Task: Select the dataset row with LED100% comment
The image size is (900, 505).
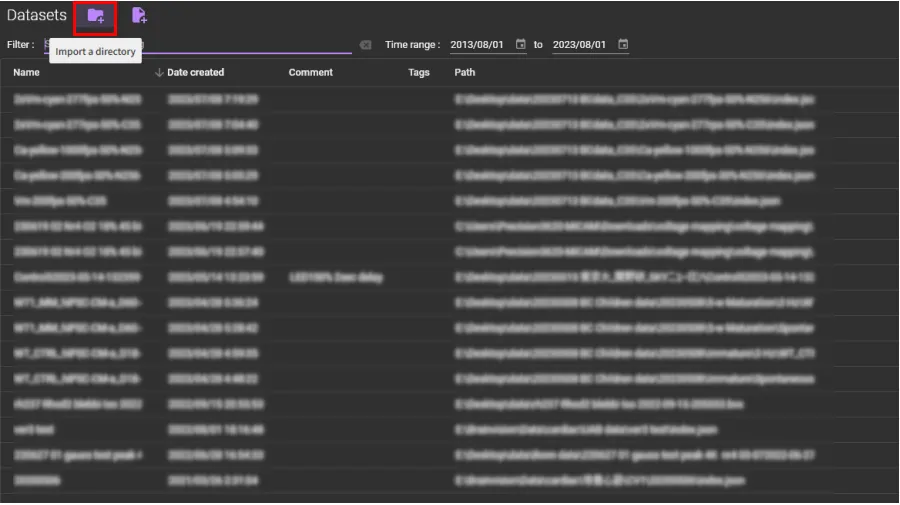Action: tap(400, 277)
